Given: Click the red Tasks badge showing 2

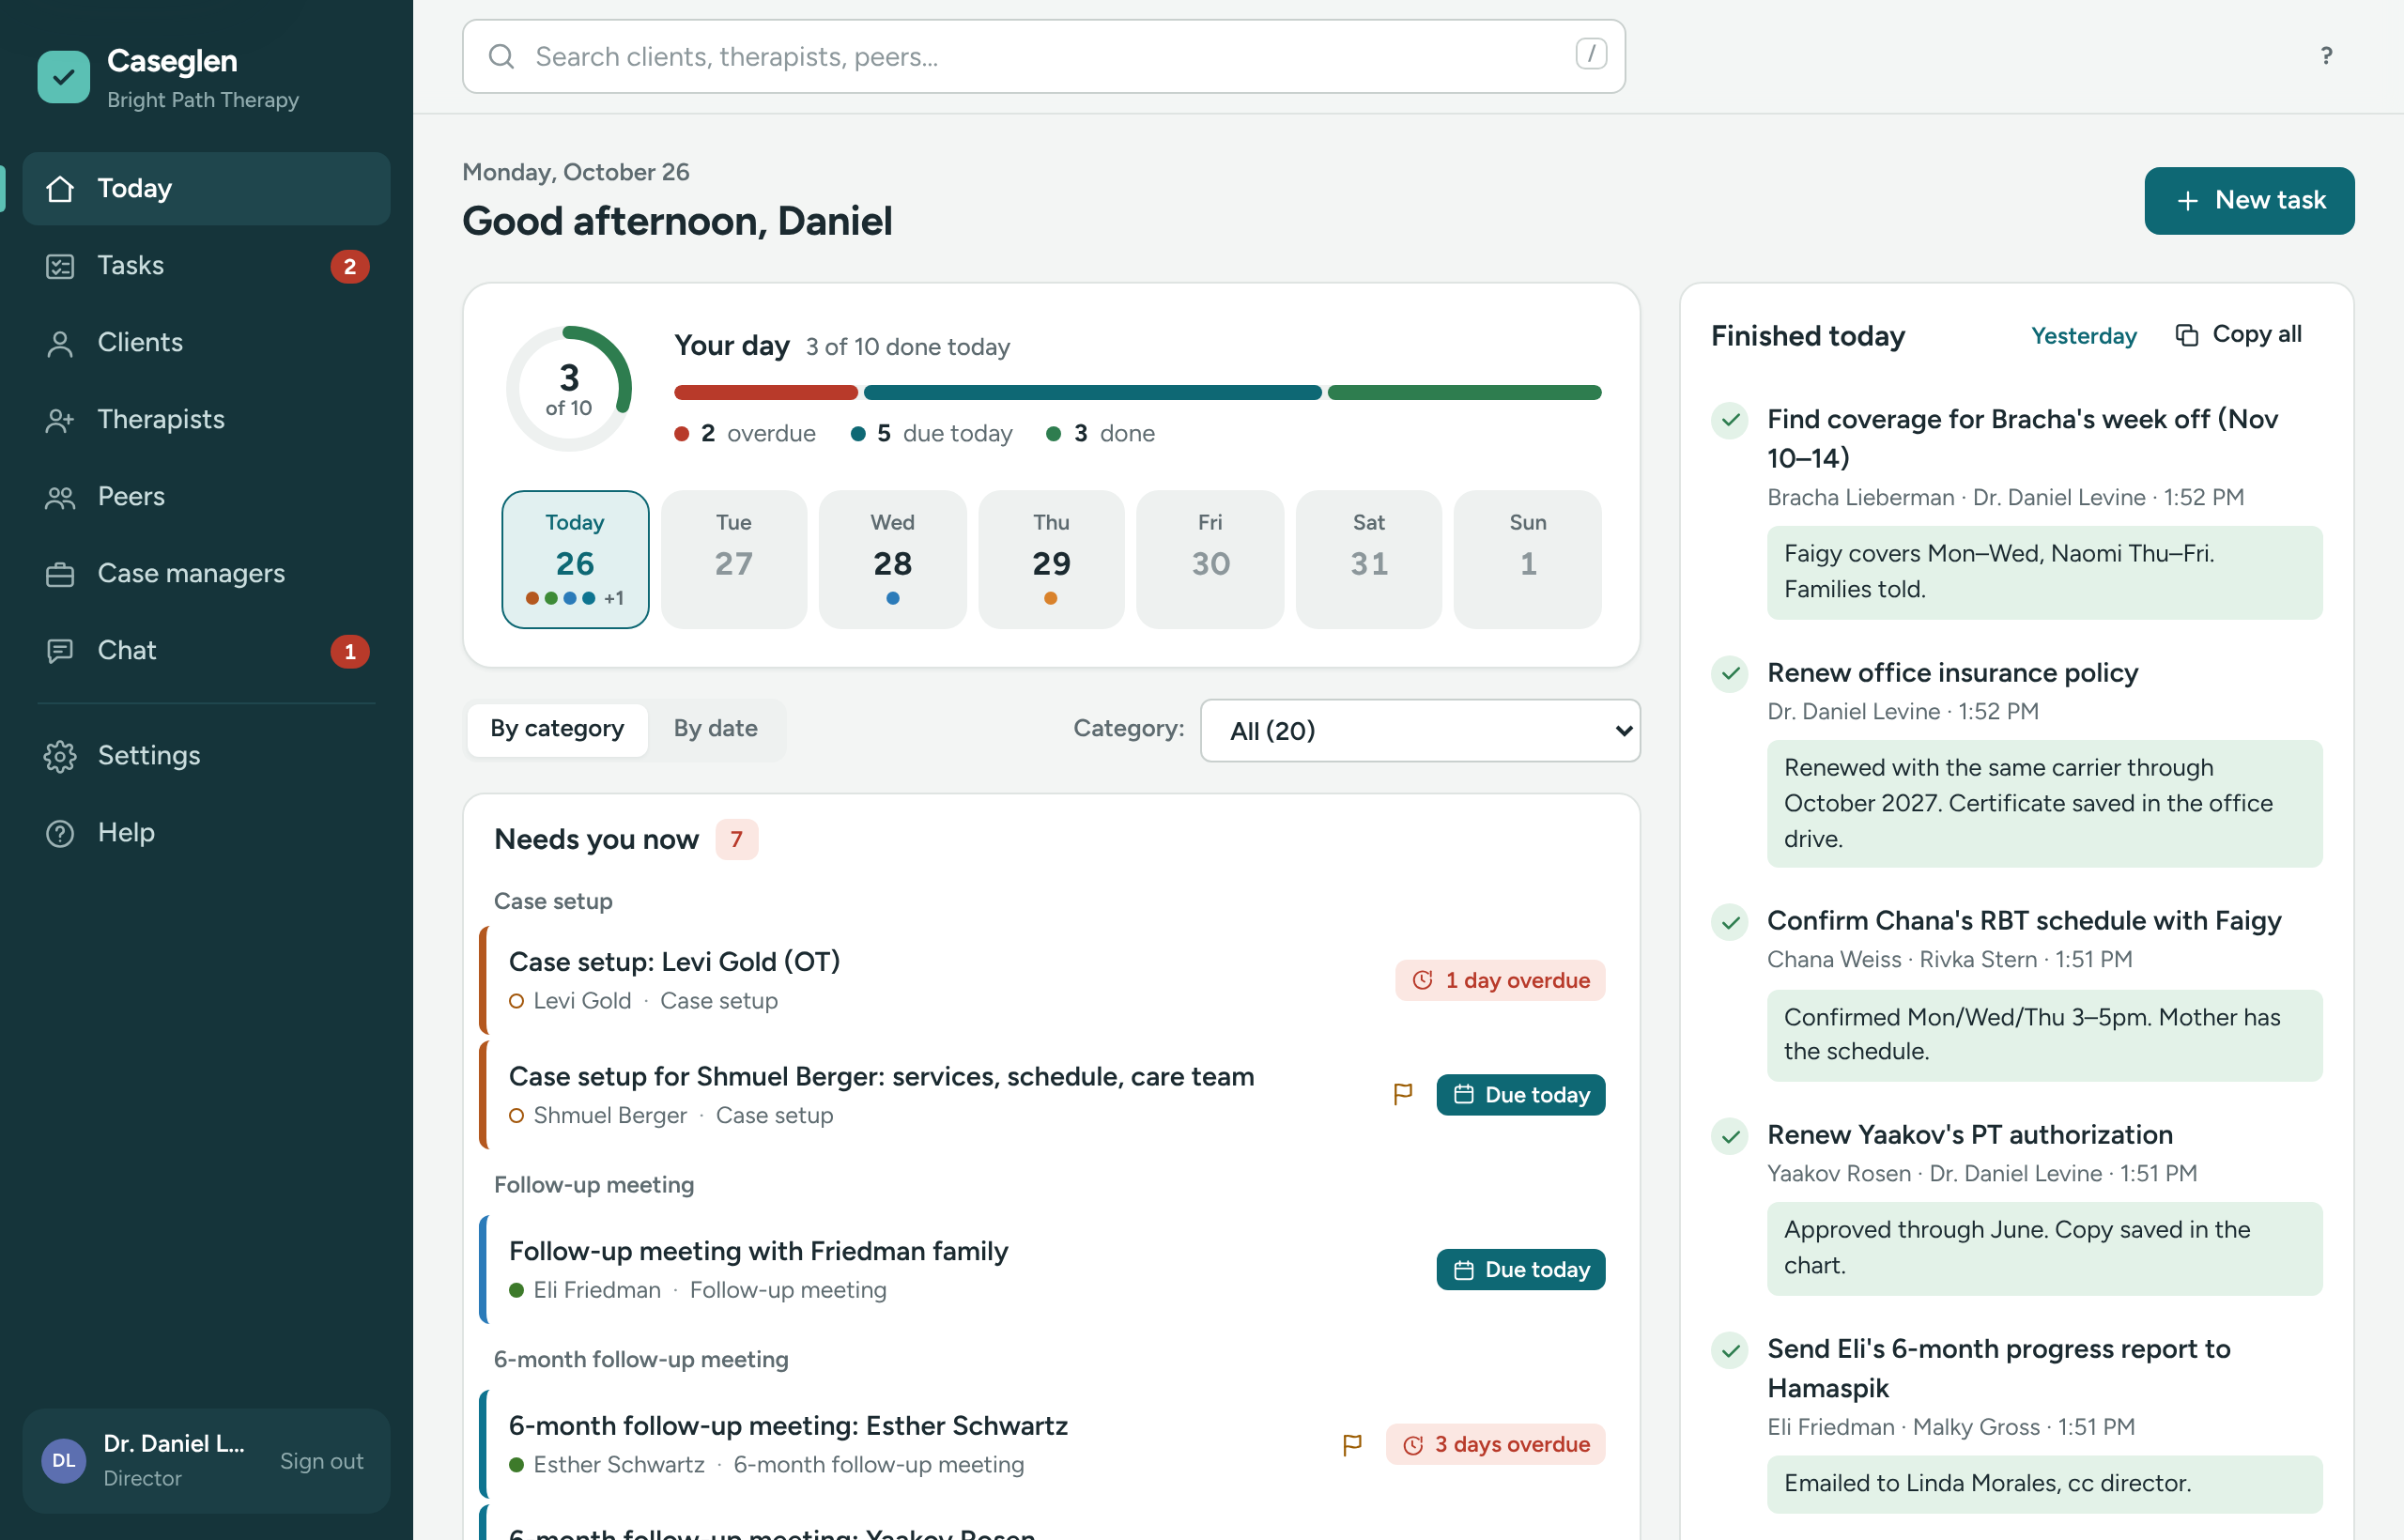Looking at the screenshot, I should (349, 266).
